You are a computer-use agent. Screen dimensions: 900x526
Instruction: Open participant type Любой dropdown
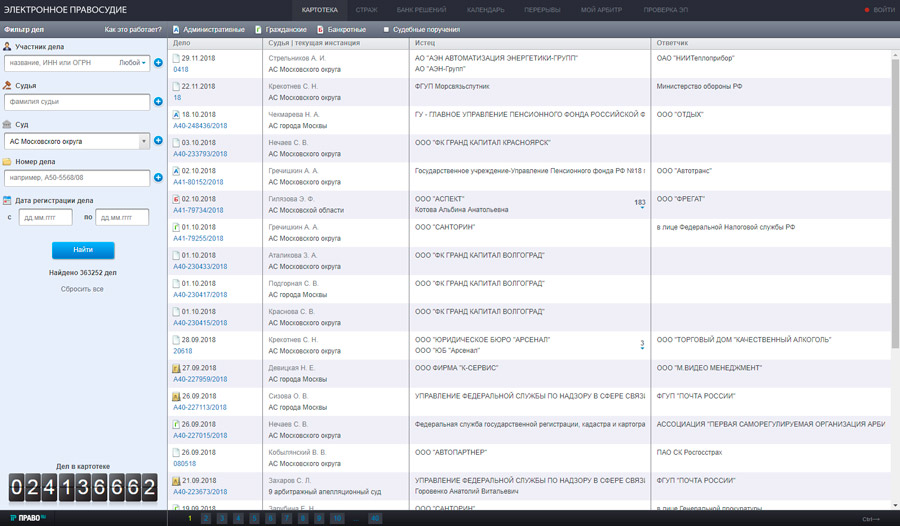[x=132, y=63]
